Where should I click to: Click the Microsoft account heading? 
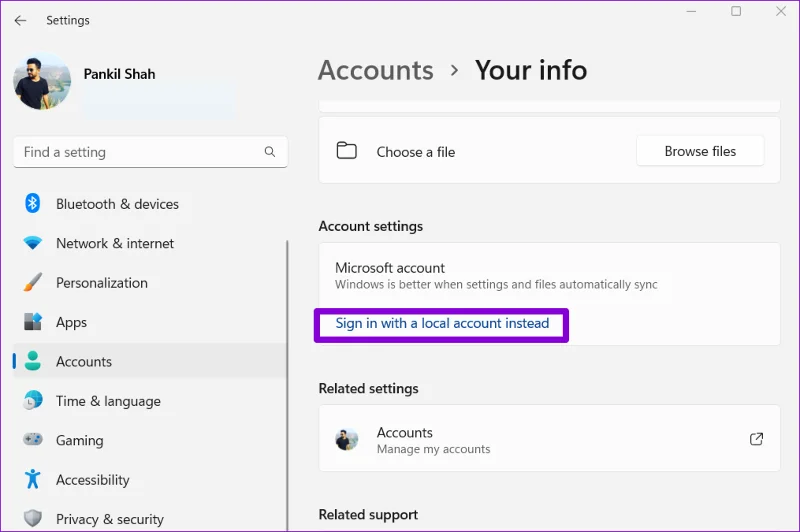coord(390,267)
